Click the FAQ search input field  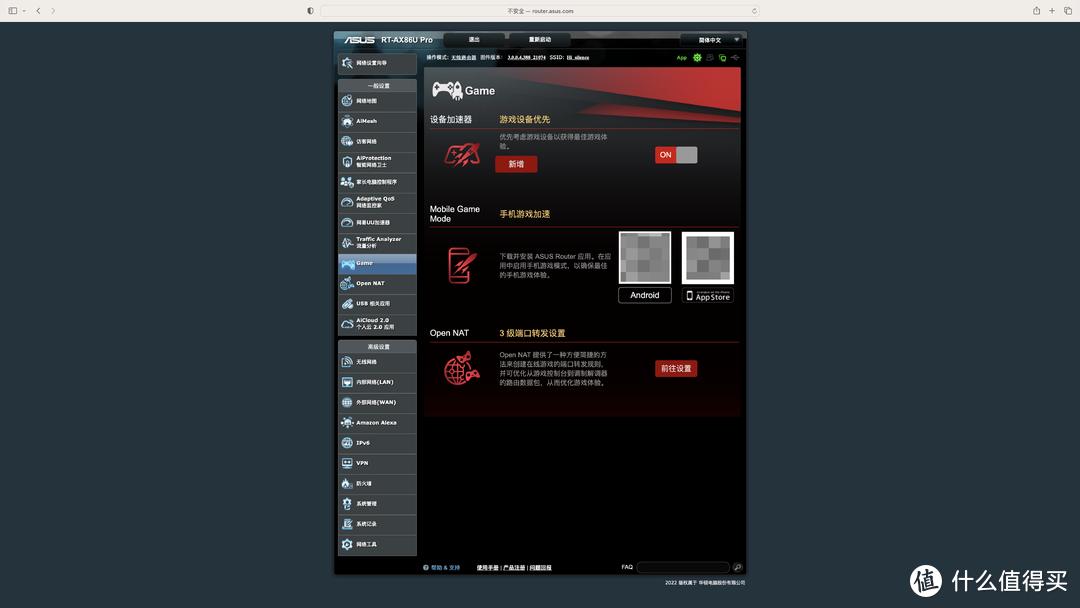tap(684, 566)
